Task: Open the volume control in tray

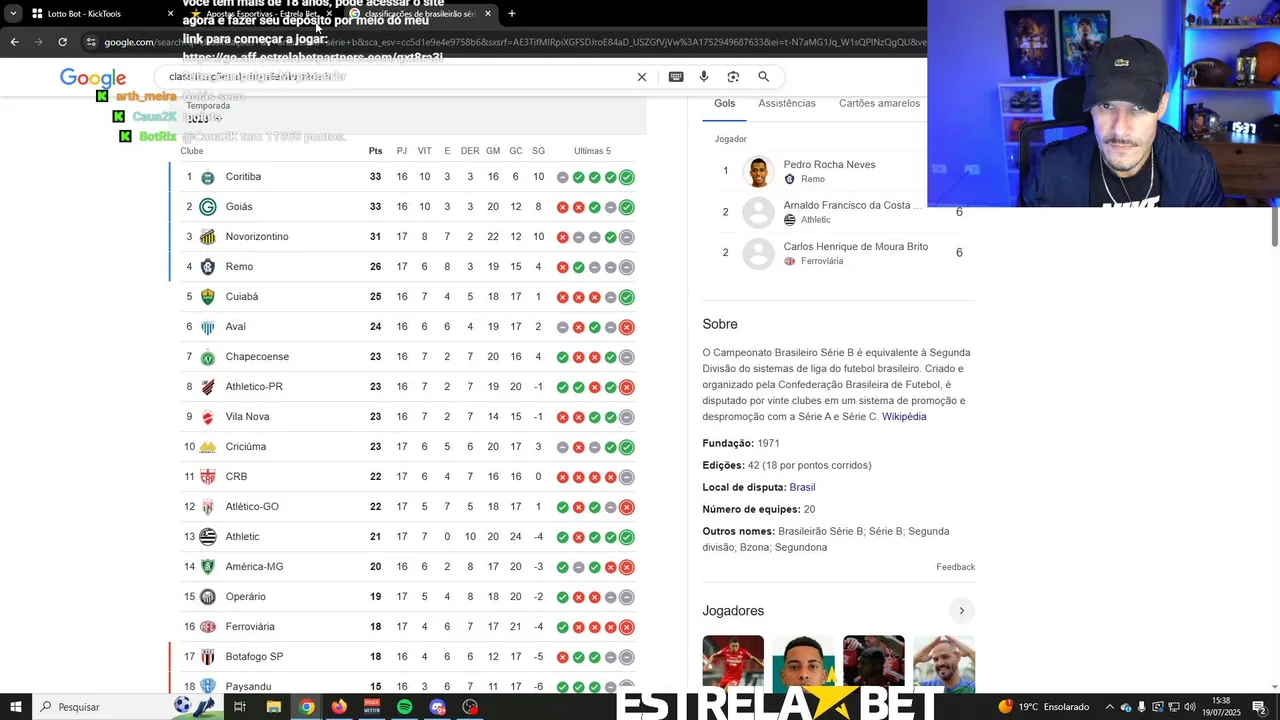Action: [1189, 707]
